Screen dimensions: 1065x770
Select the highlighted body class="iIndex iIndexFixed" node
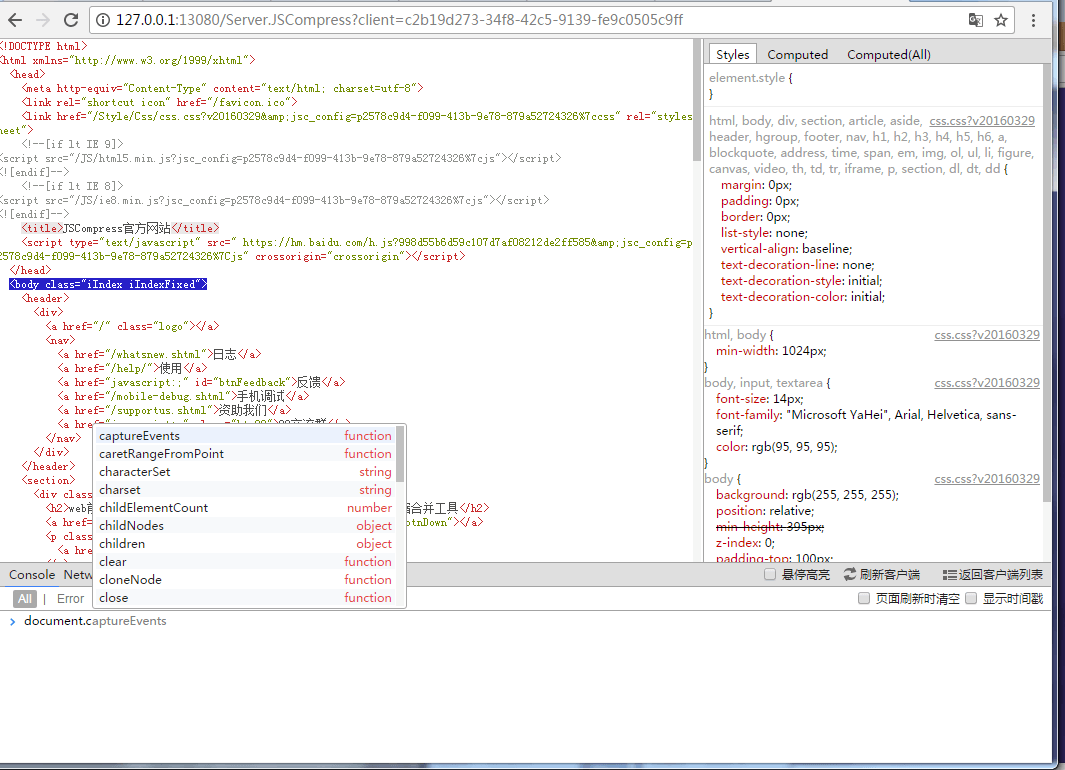click(108, 285)
